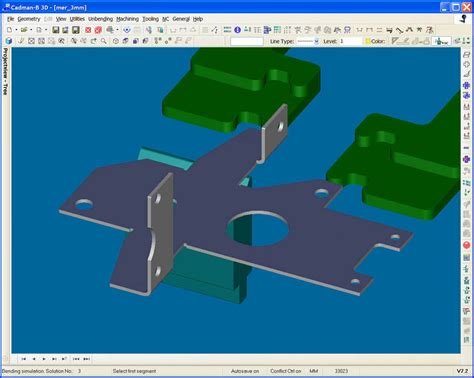This screenshot has width=474, height=378.
Task: Select the magnifier zoom tool
Action: coord(104,41)
